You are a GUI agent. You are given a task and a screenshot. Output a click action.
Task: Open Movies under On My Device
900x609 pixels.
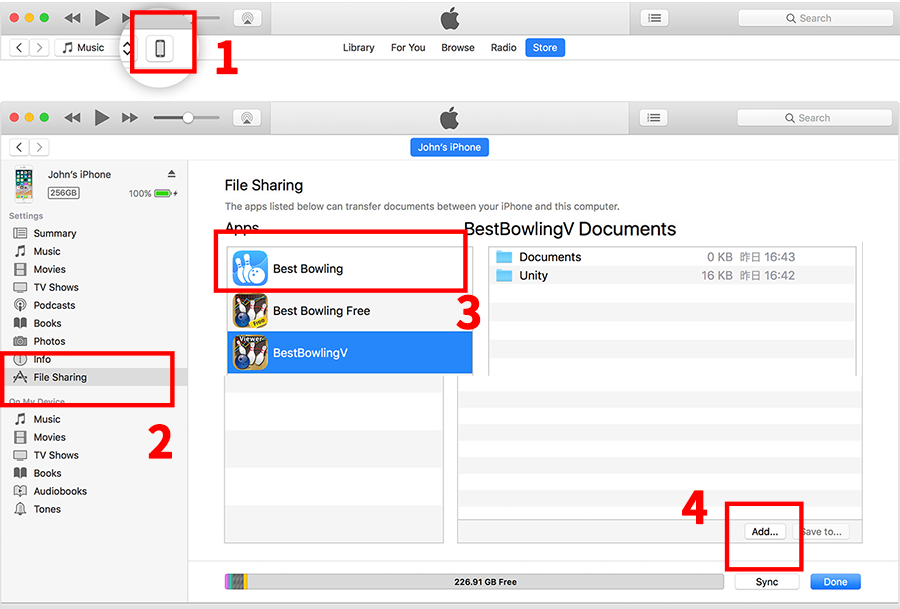[x=49, y=437]
